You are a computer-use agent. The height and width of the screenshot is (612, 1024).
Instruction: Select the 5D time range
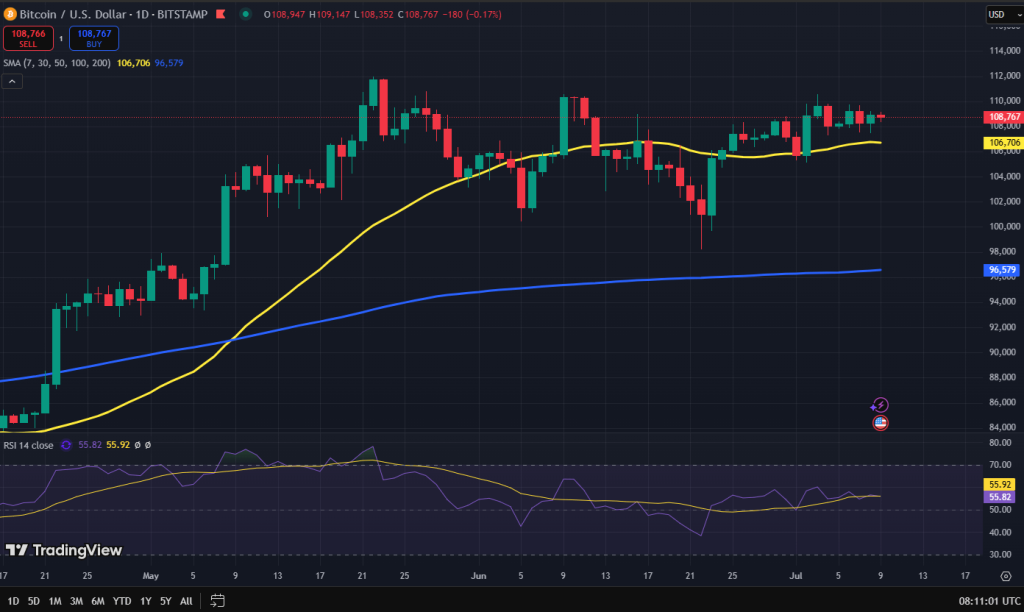click(x=33, y=601)
